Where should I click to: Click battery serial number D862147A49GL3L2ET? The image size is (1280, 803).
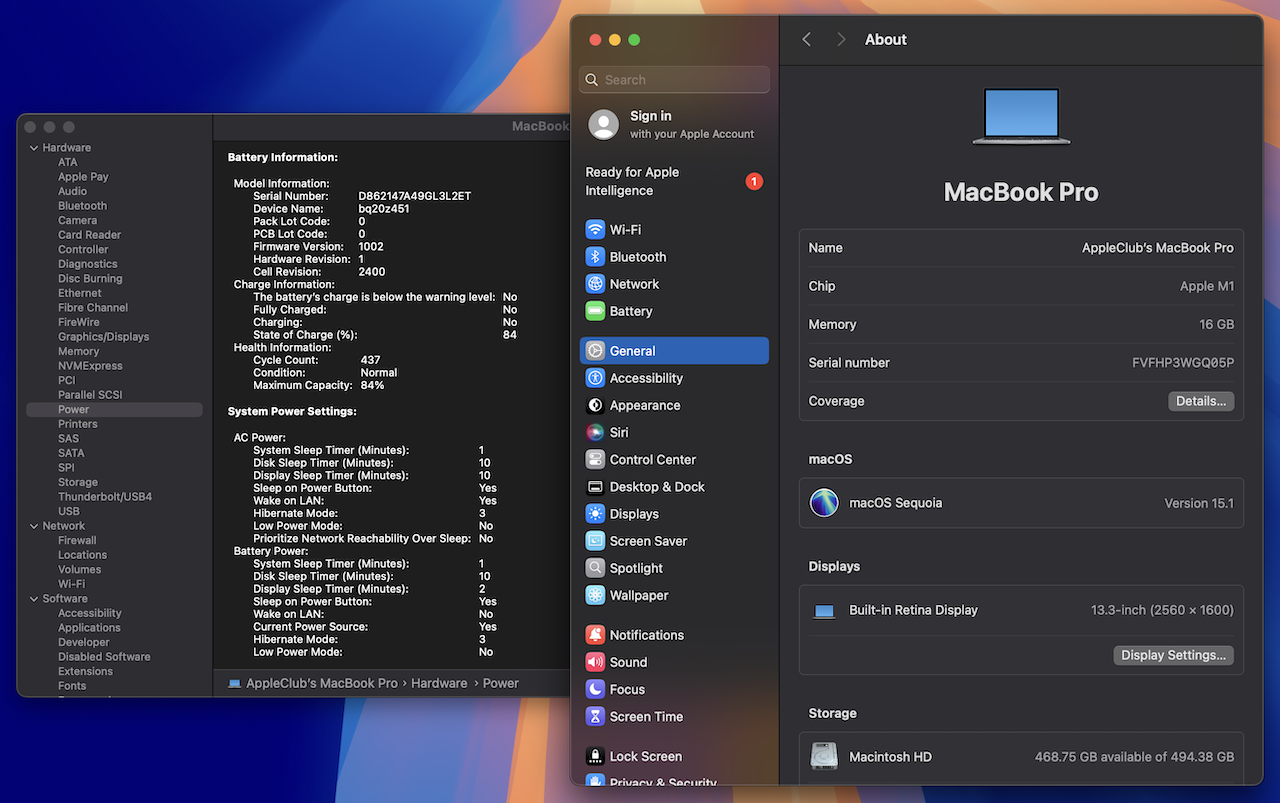415,196
